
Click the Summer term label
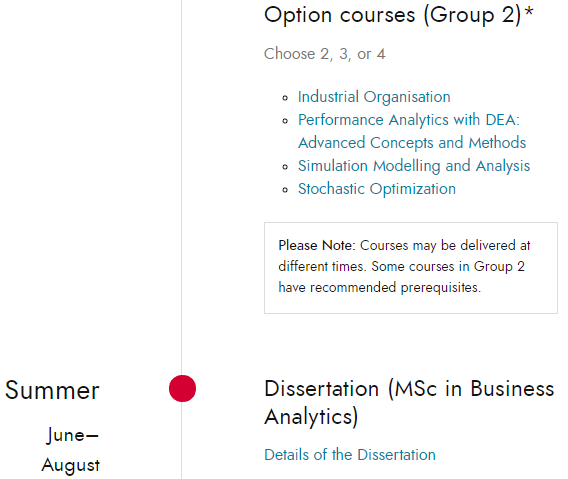(x=52, y=390)
